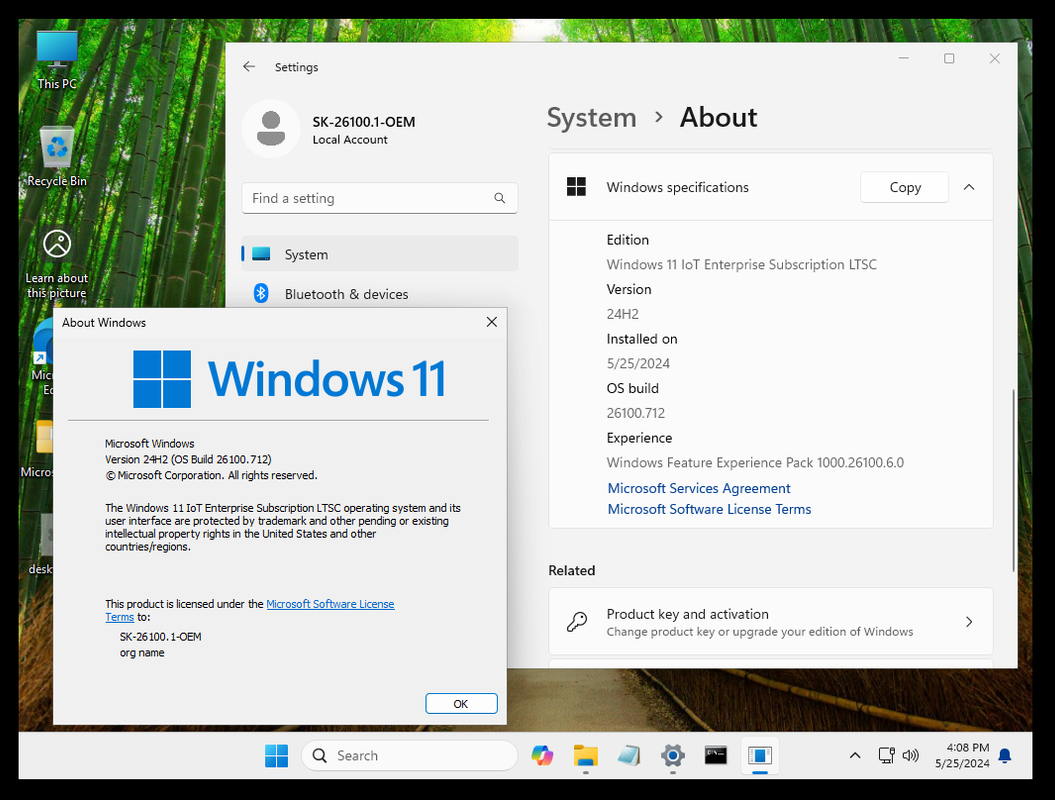Select System in the Settings sidebar

(x=379, y=254)
